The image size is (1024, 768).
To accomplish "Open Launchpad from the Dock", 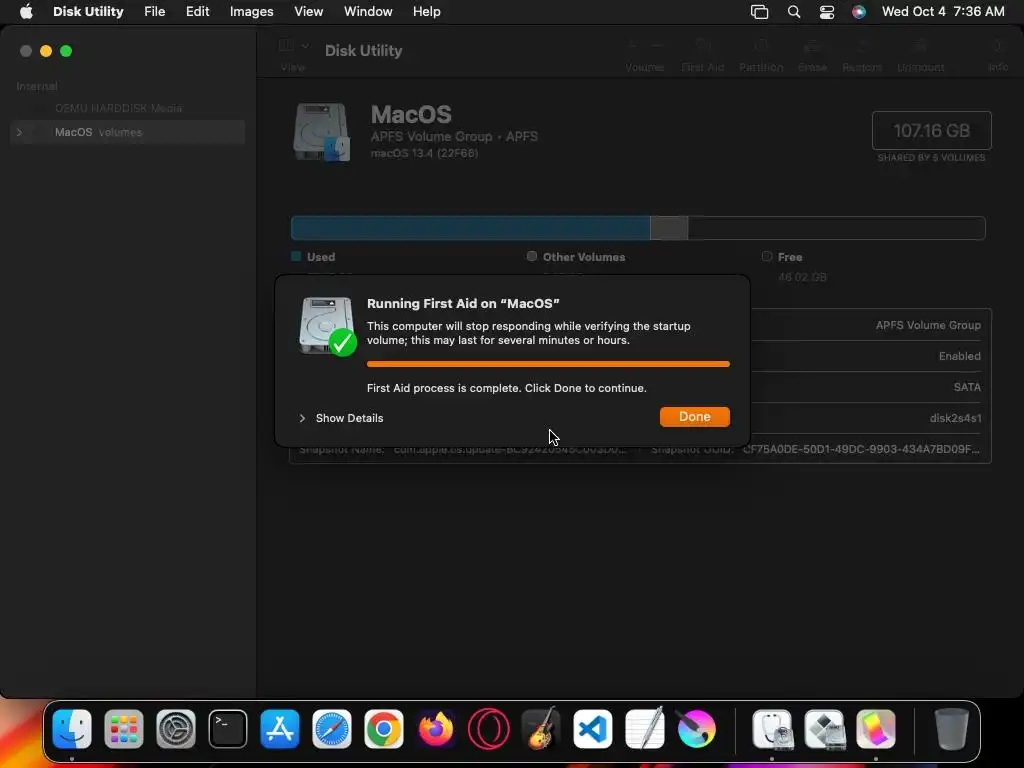I will coord(124,729).
